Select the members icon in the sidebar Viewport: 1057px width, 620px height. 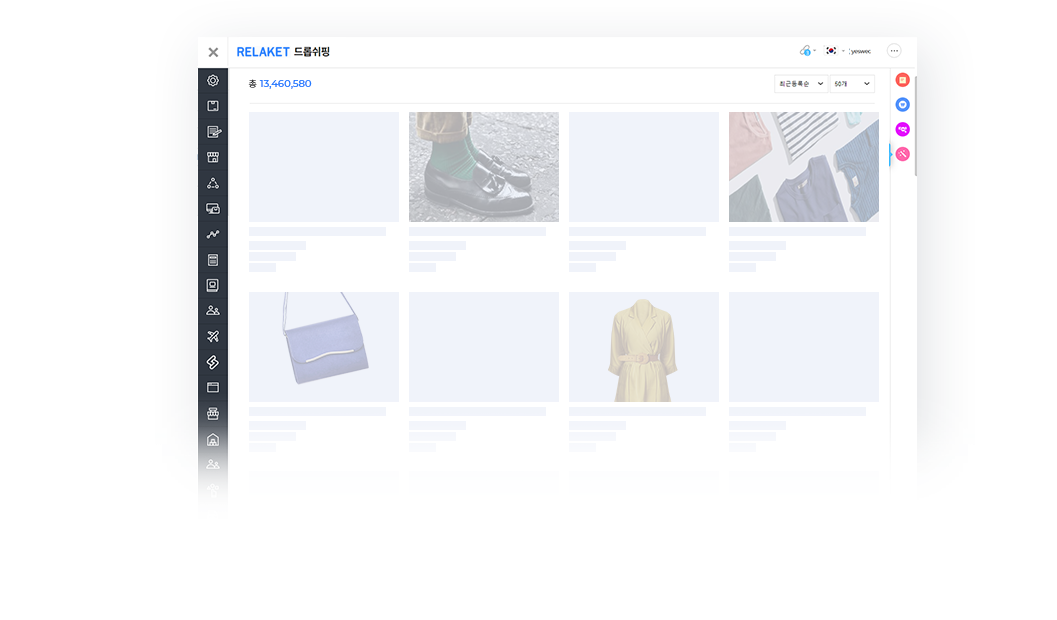pyautogui.click(x=212, y=310)
